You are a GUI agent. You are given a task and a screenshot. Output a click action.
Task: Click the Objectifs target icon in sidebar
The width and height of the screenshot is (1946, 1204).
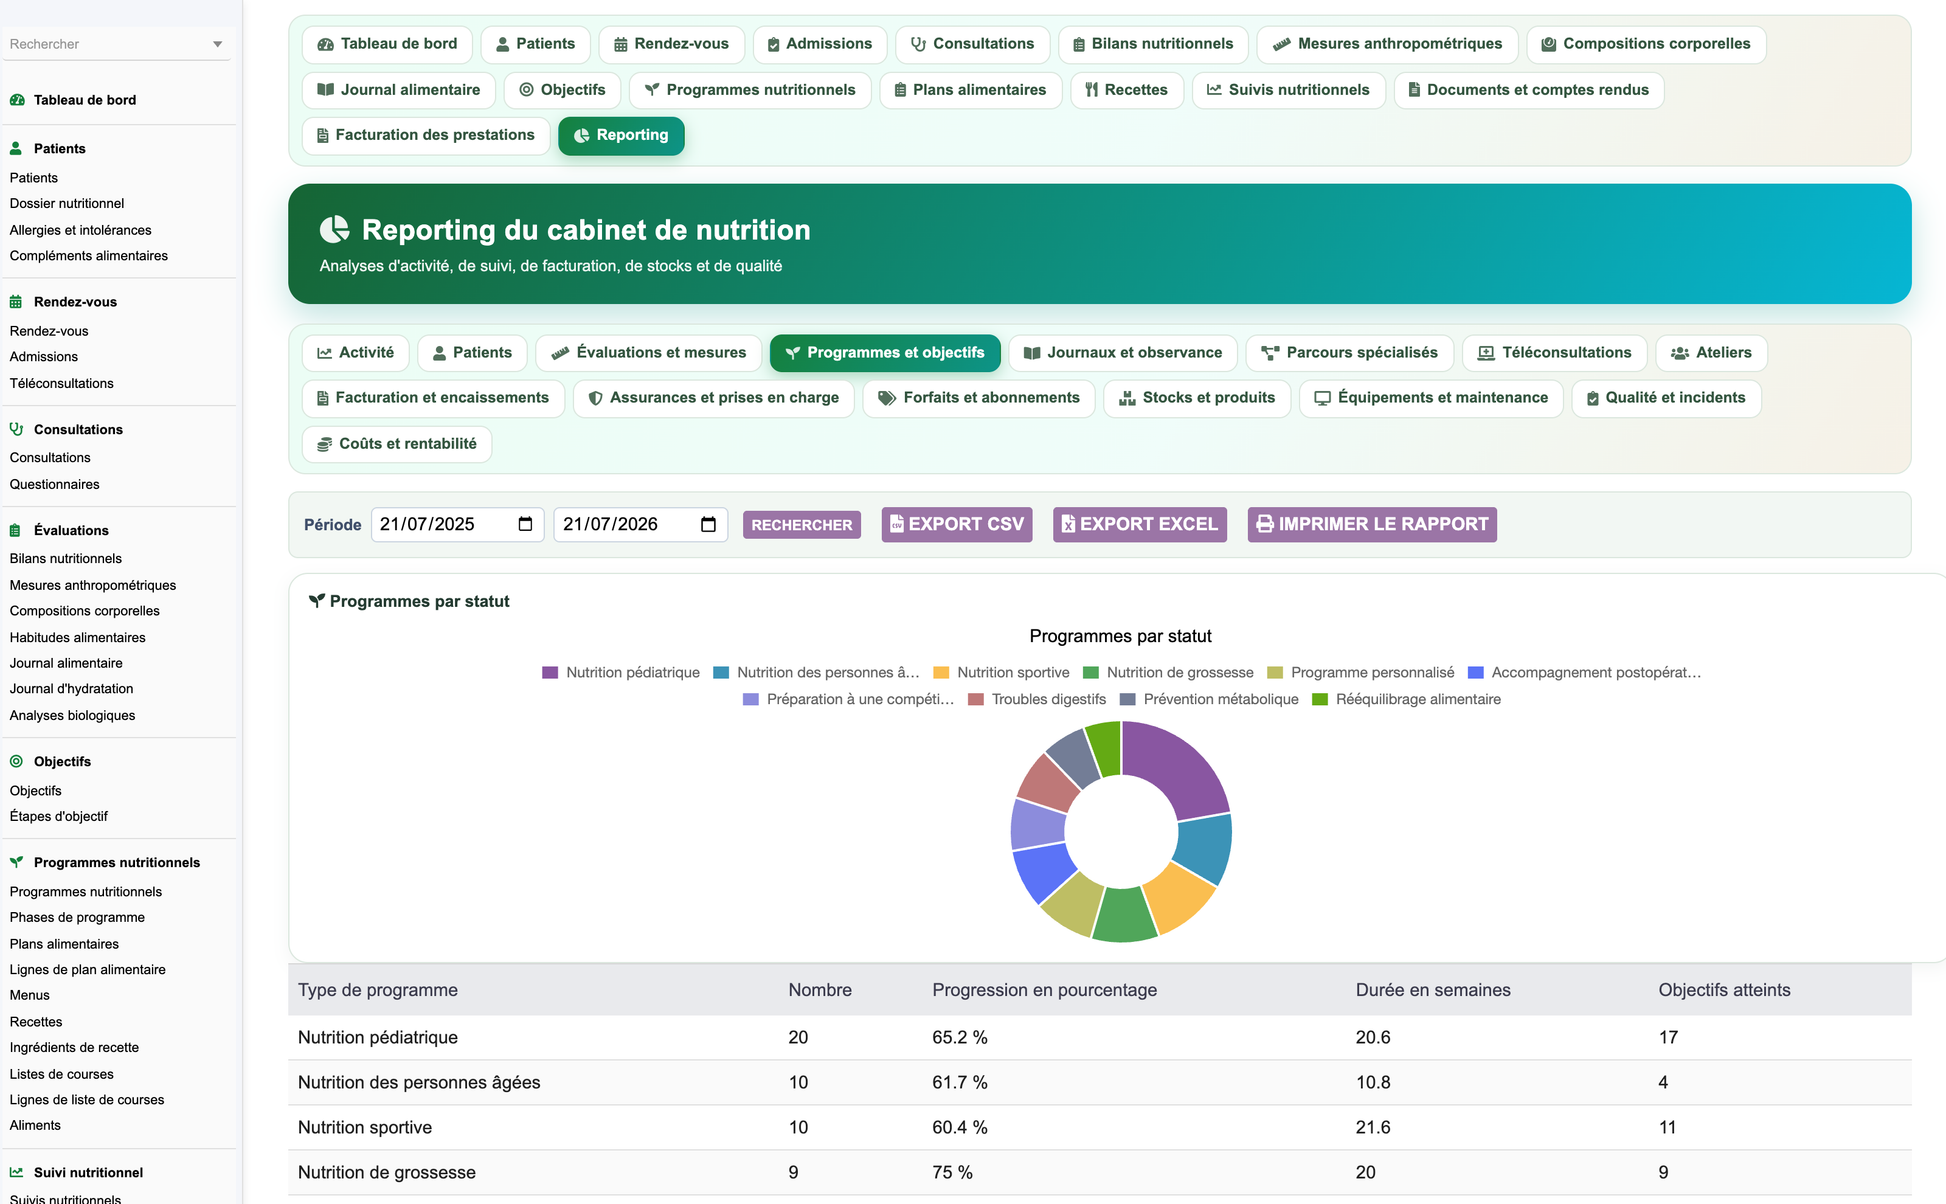click(x=16, y=761)
